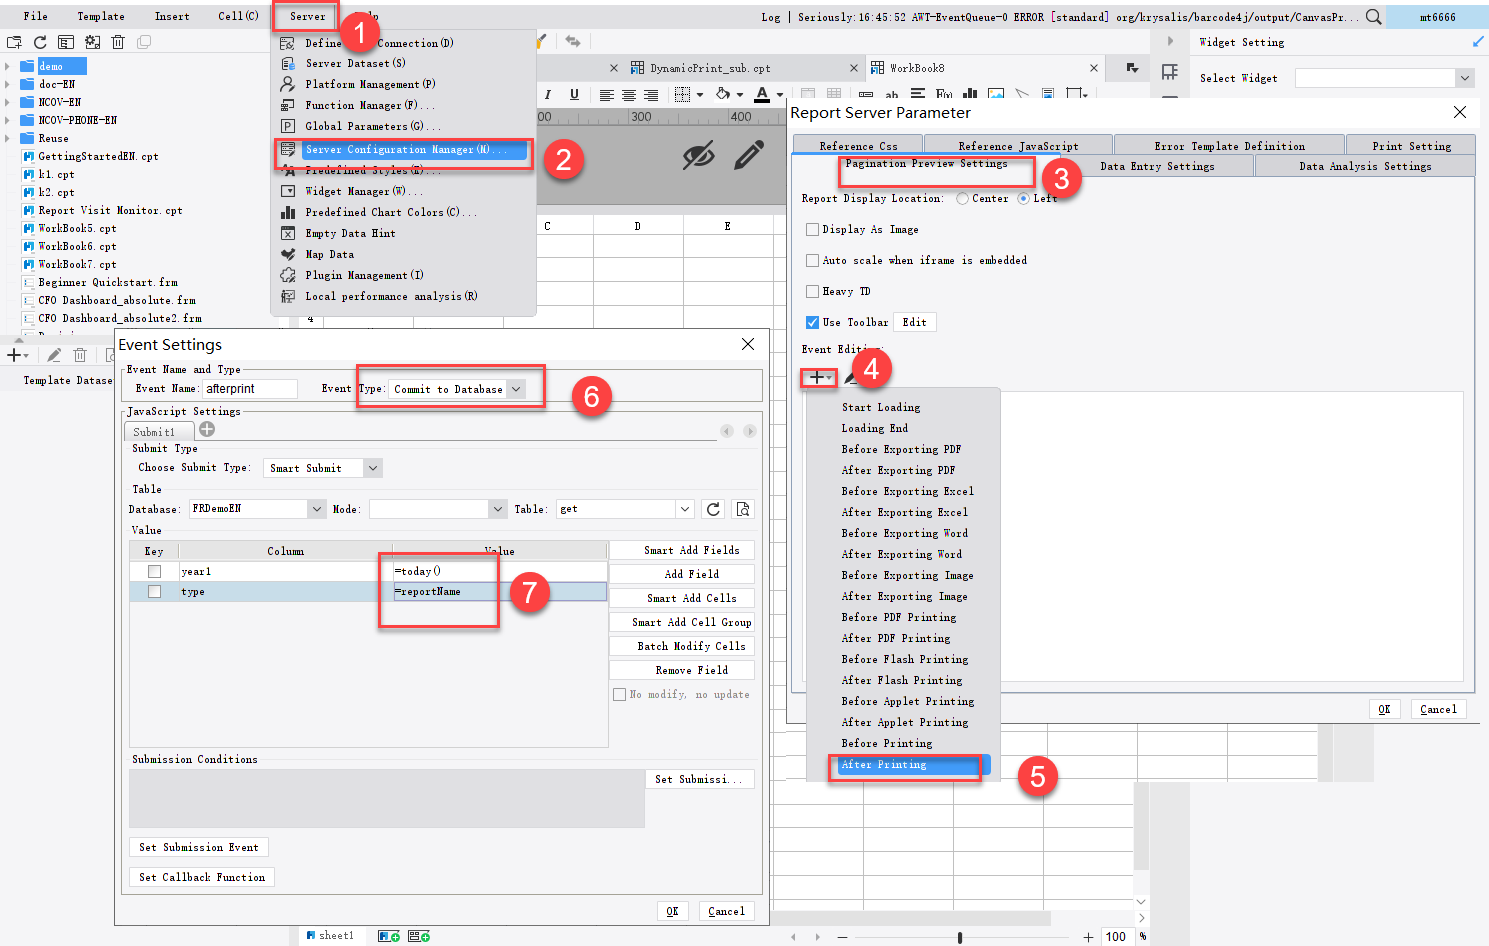Tick the Heavy TD checkbox

tap(813, 291)
